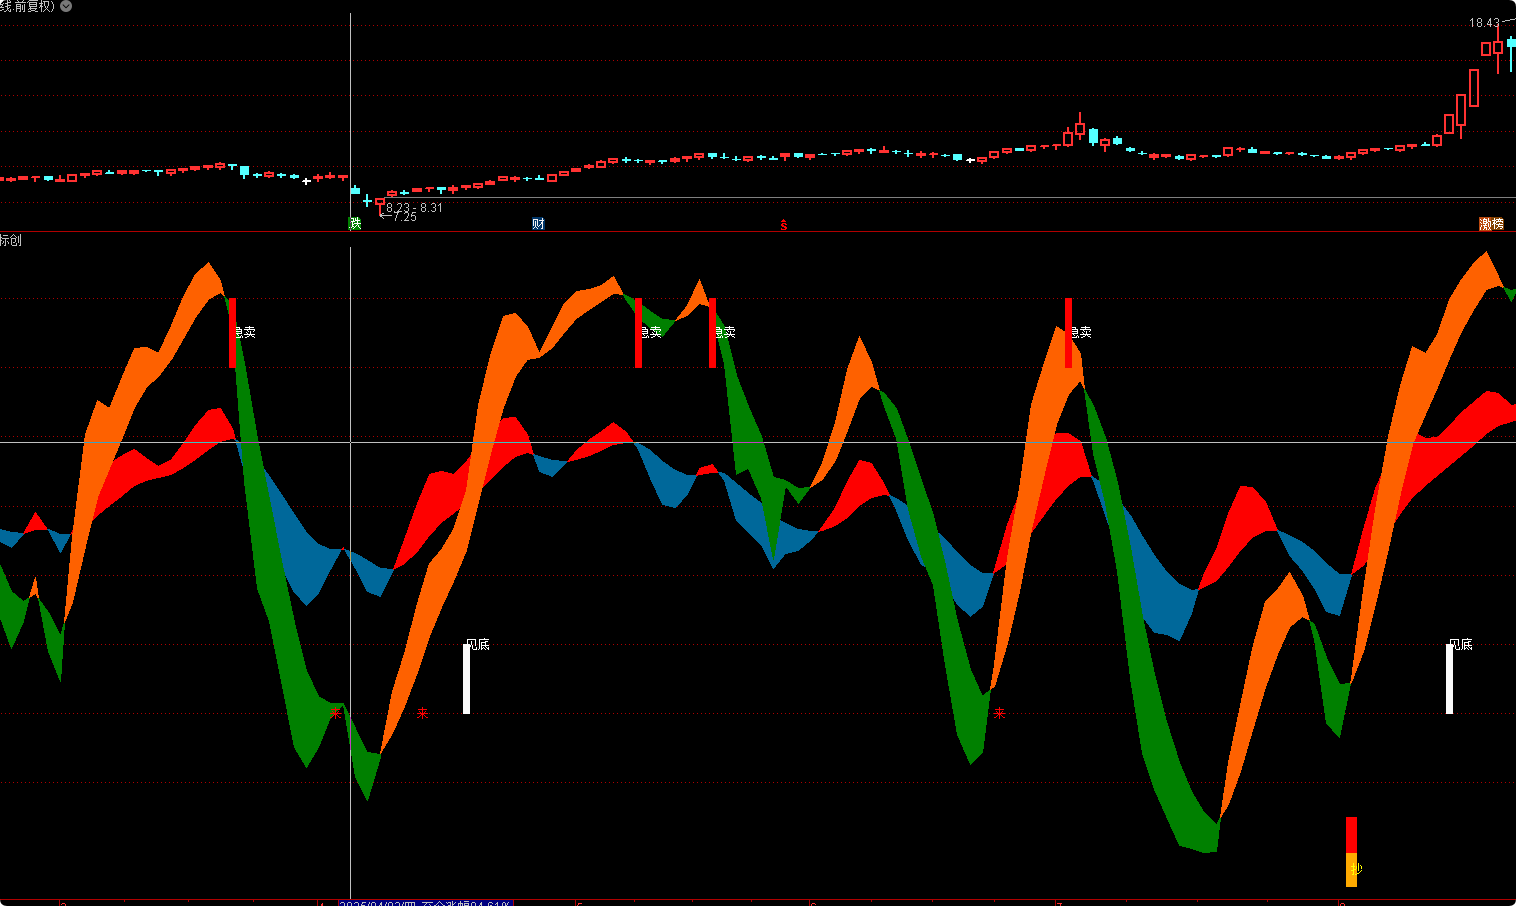The image size is (1516, 906).
Task: Click the red-orange bar at chart bottom
Action: click(x=1351, y=851)
